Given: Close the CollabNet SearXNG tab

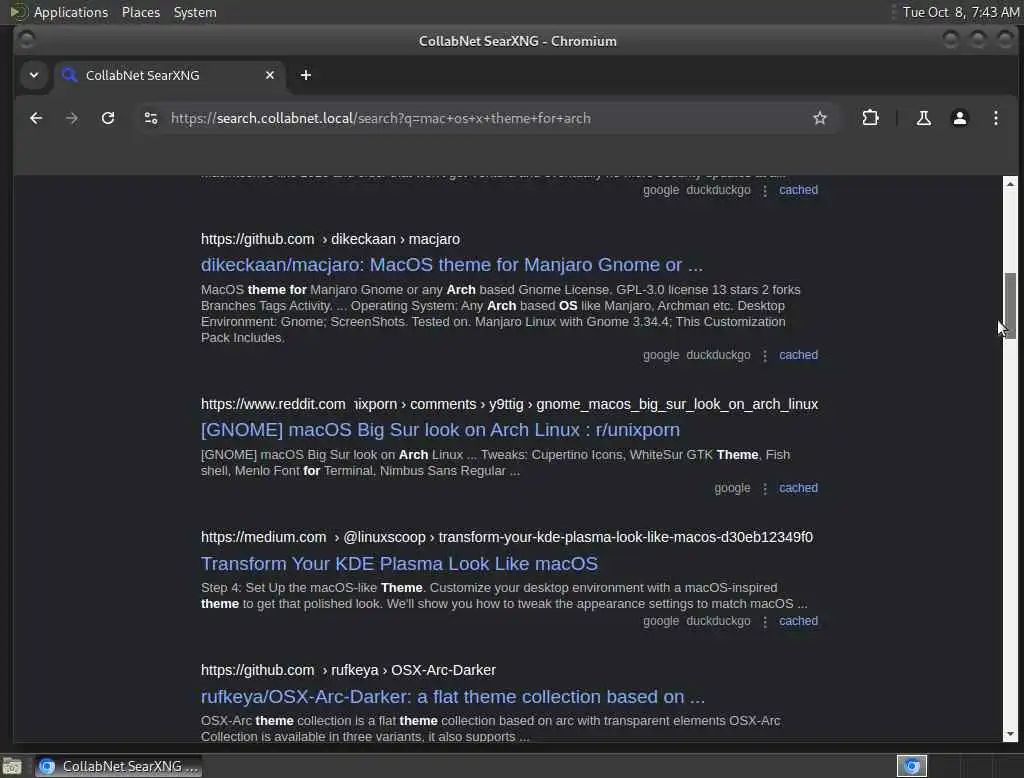Looking at the screenshot, I should pyautogui.click(x=270, y=75).
